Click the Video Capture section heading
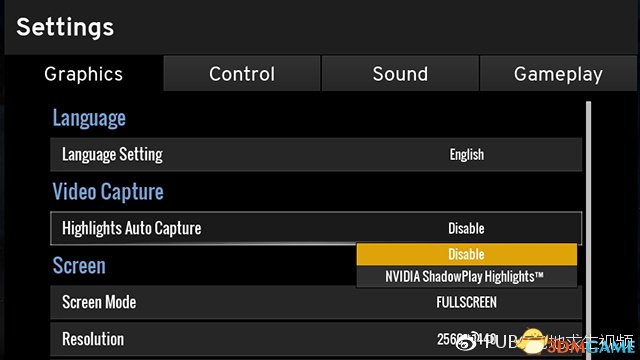 [x=108, y=191]
